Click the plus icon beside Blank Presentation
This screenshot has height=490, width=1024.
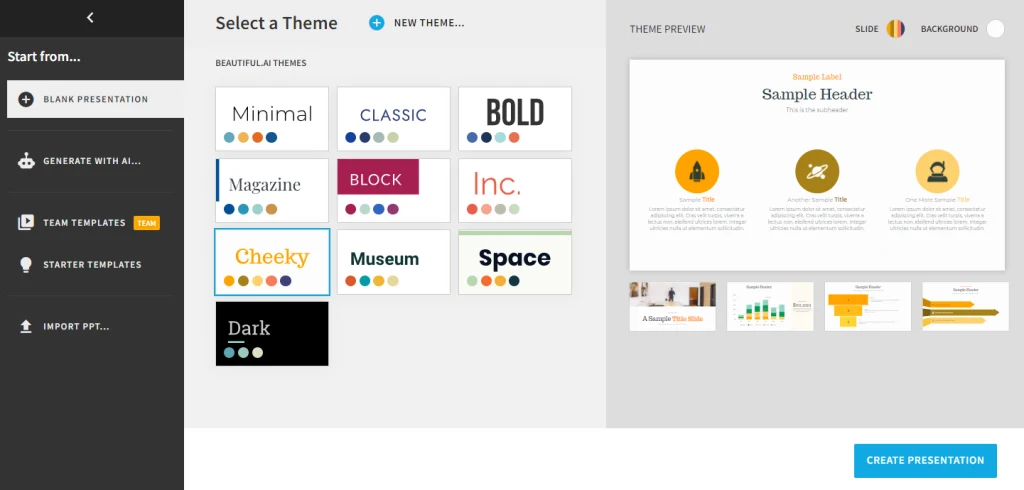tap(25, 99)
